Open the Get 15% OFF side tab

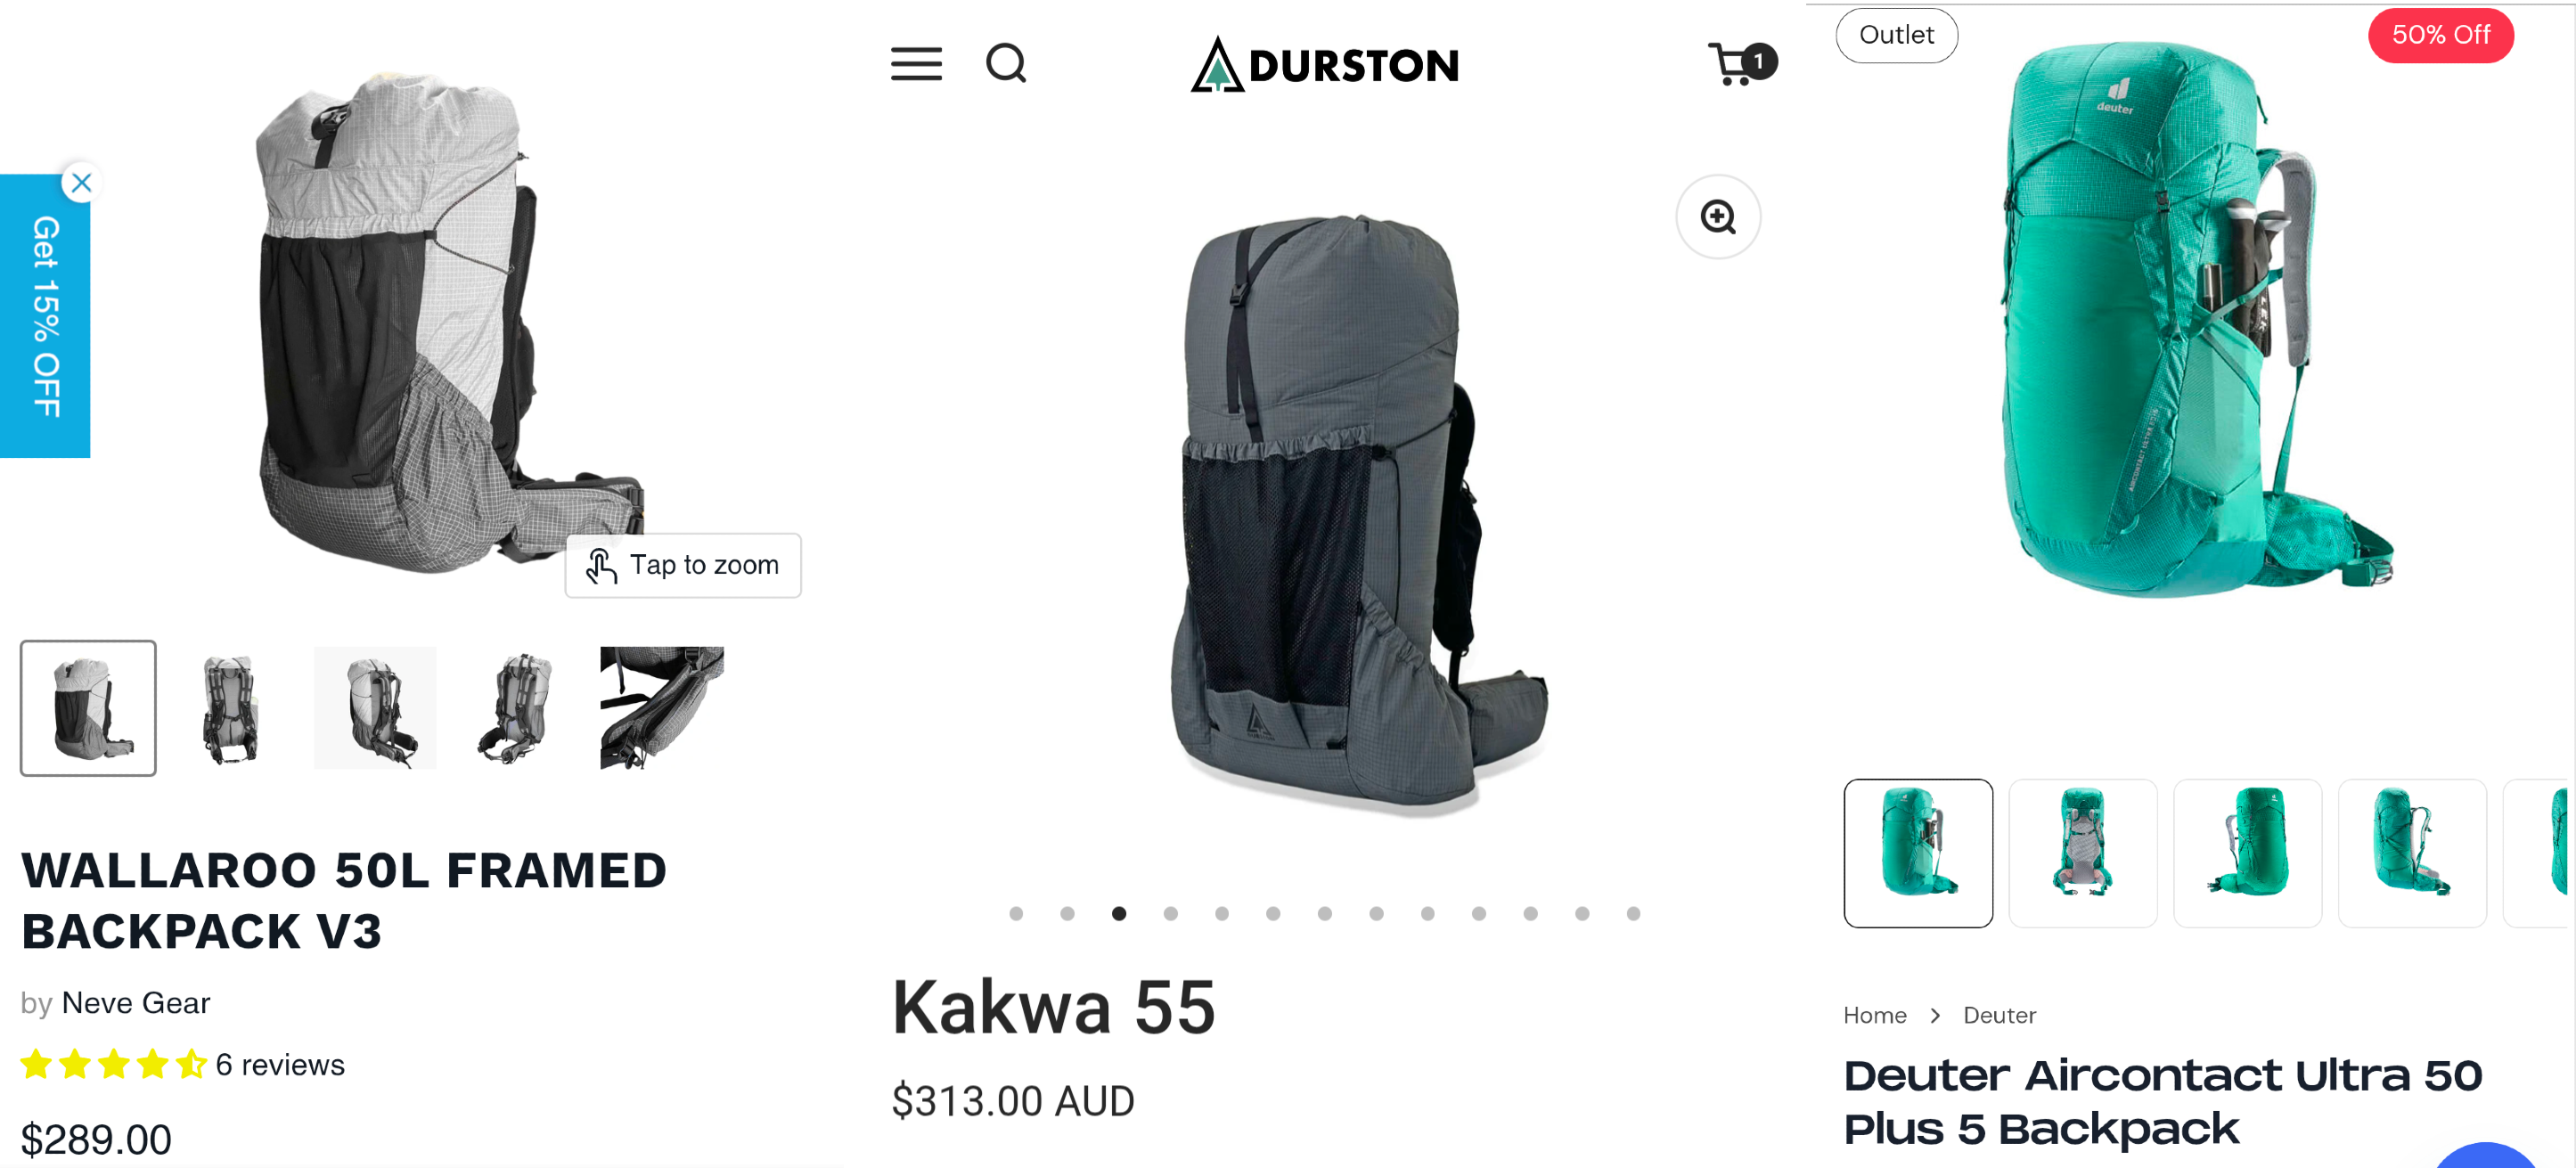[45, 316]
